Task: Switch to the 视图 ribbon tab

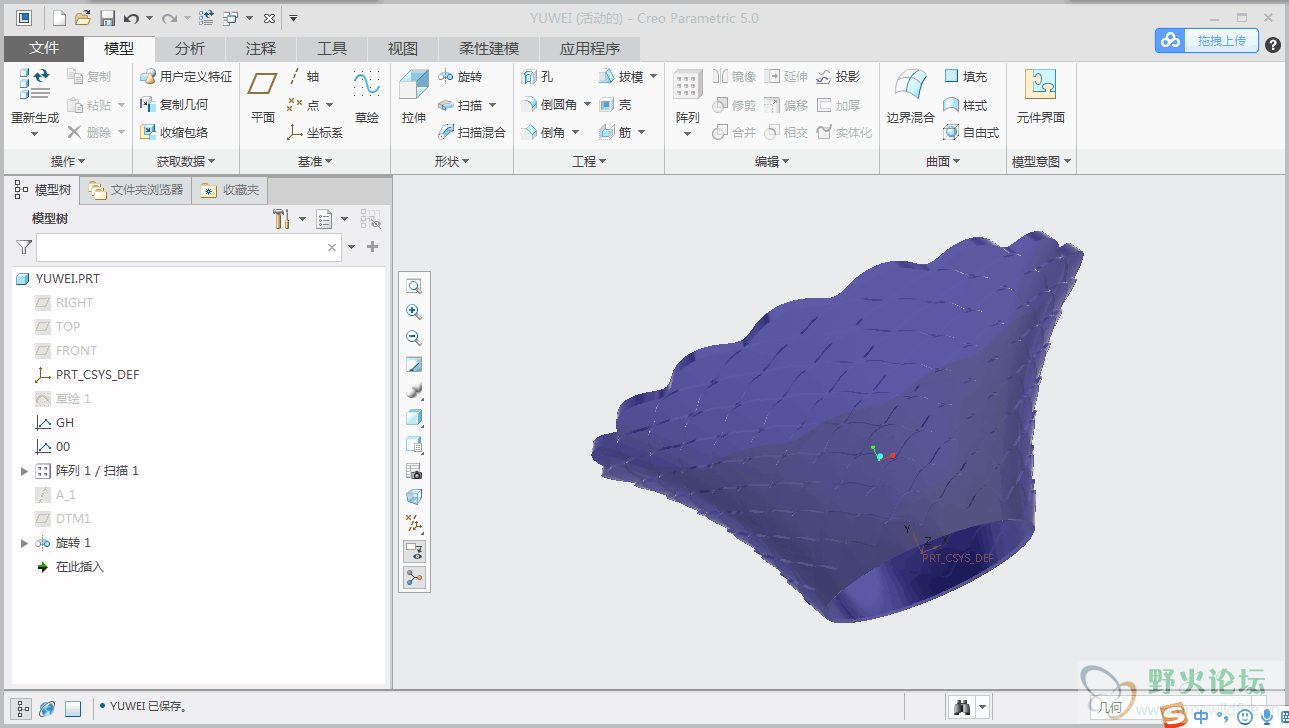Action: (x=403, y=48)
